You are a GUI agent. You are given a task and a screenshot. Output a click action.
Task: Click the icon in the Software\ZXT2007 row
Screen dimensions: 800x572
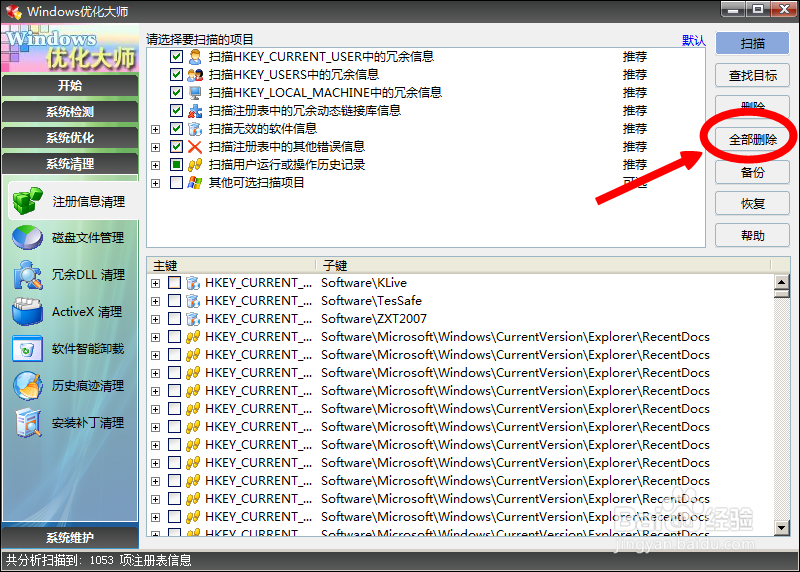pyautogui.click(x=192, y=319)
